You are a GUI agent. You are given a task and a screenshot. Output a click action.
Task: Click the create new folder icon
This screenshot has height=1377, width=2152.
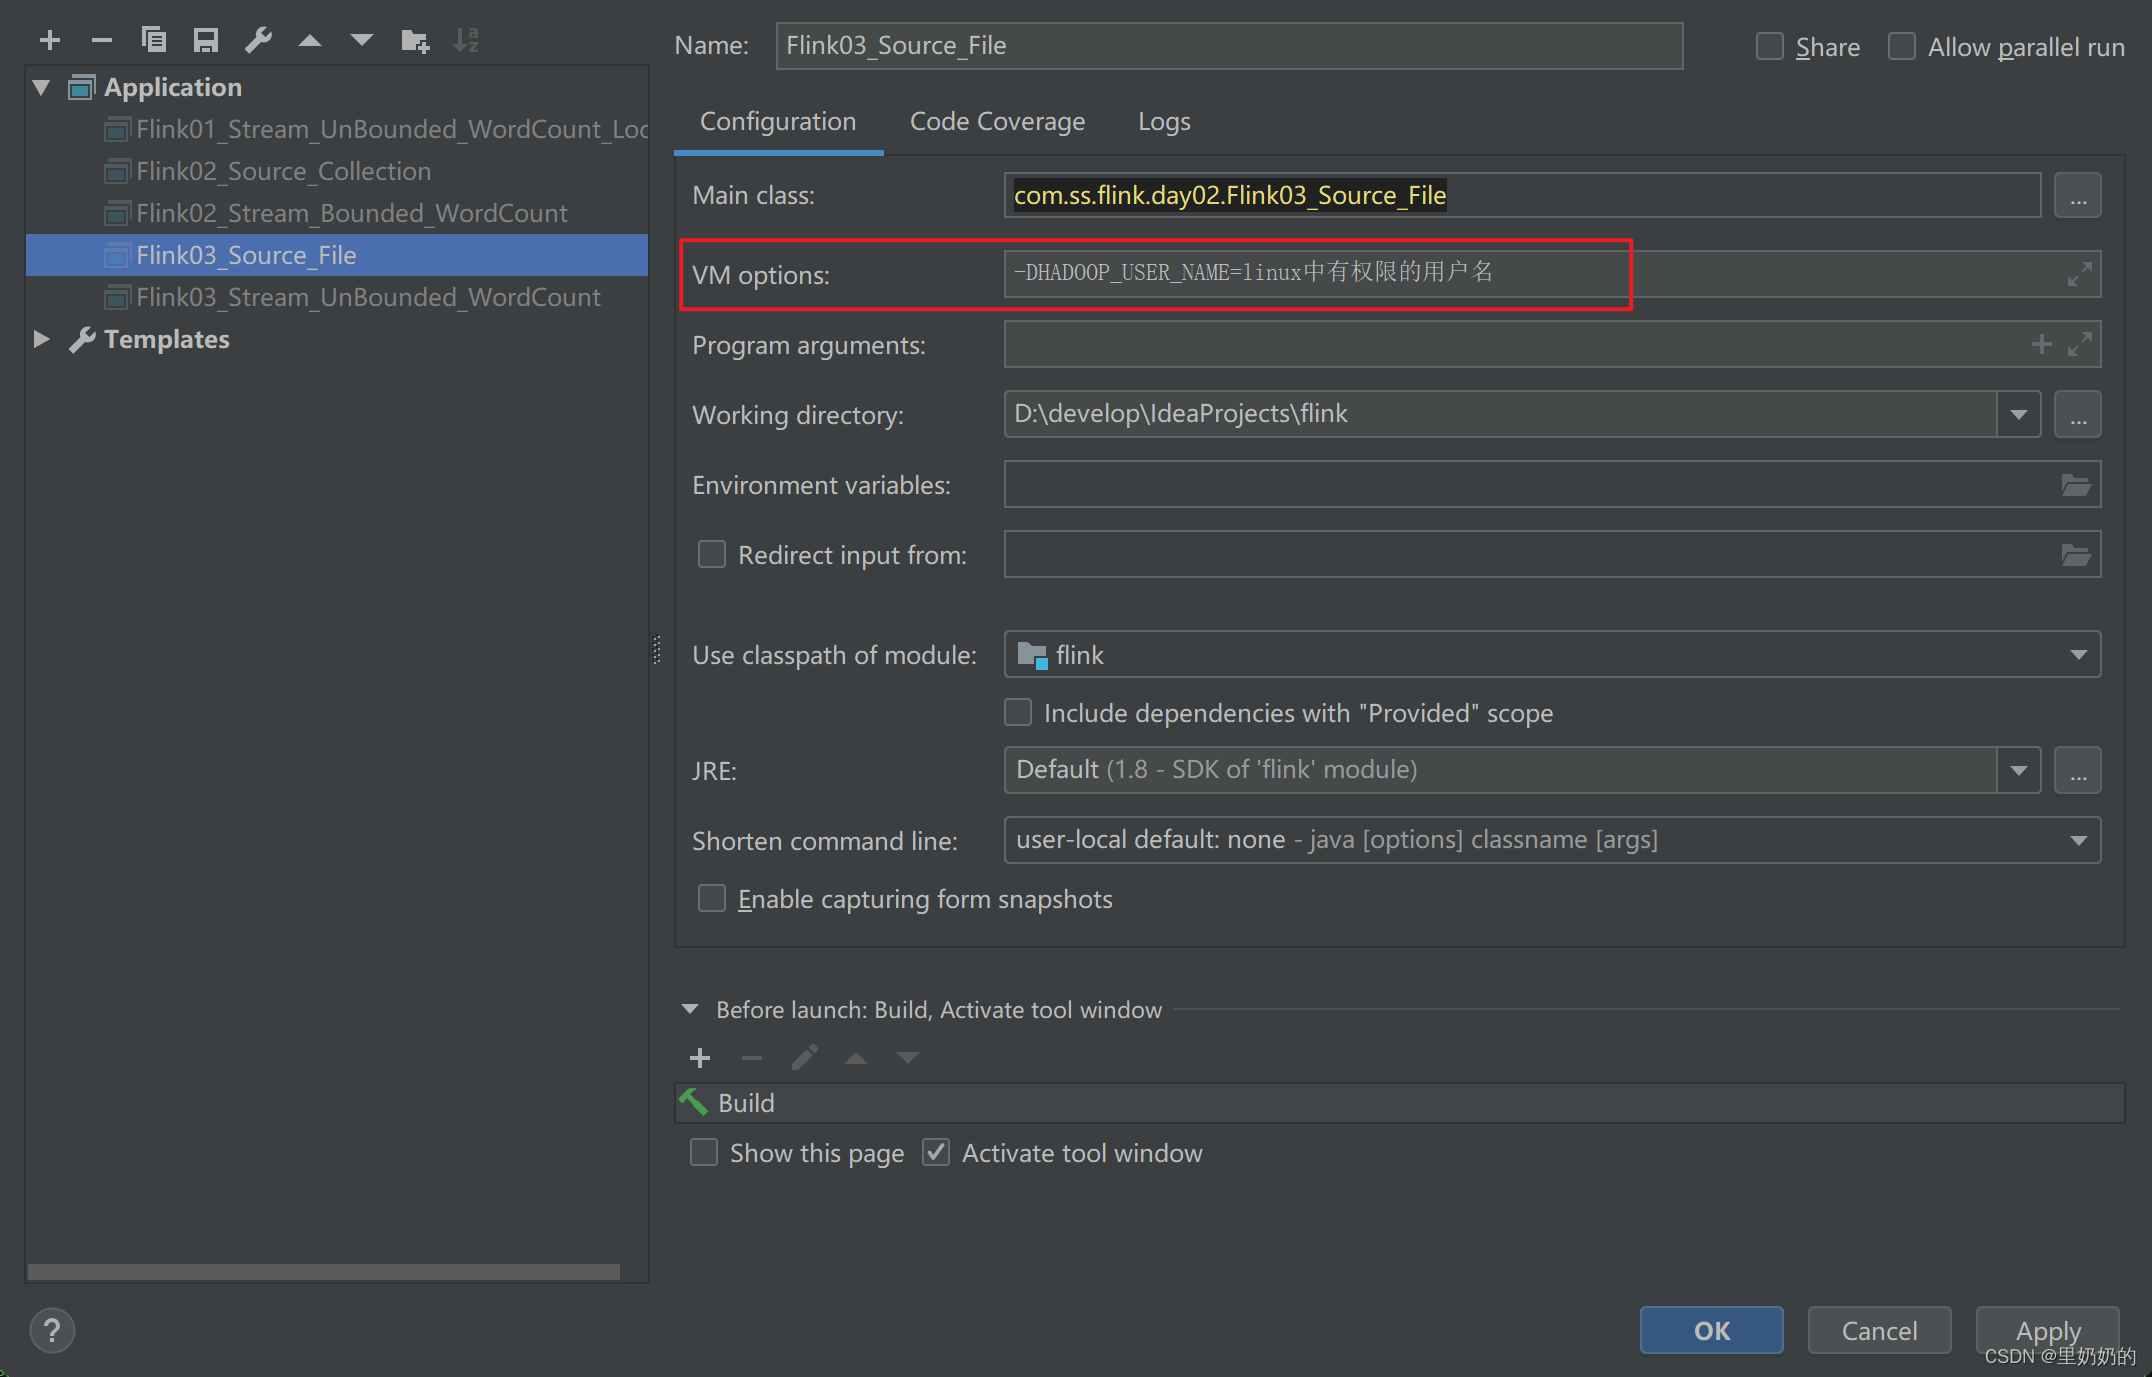(414, 40)
